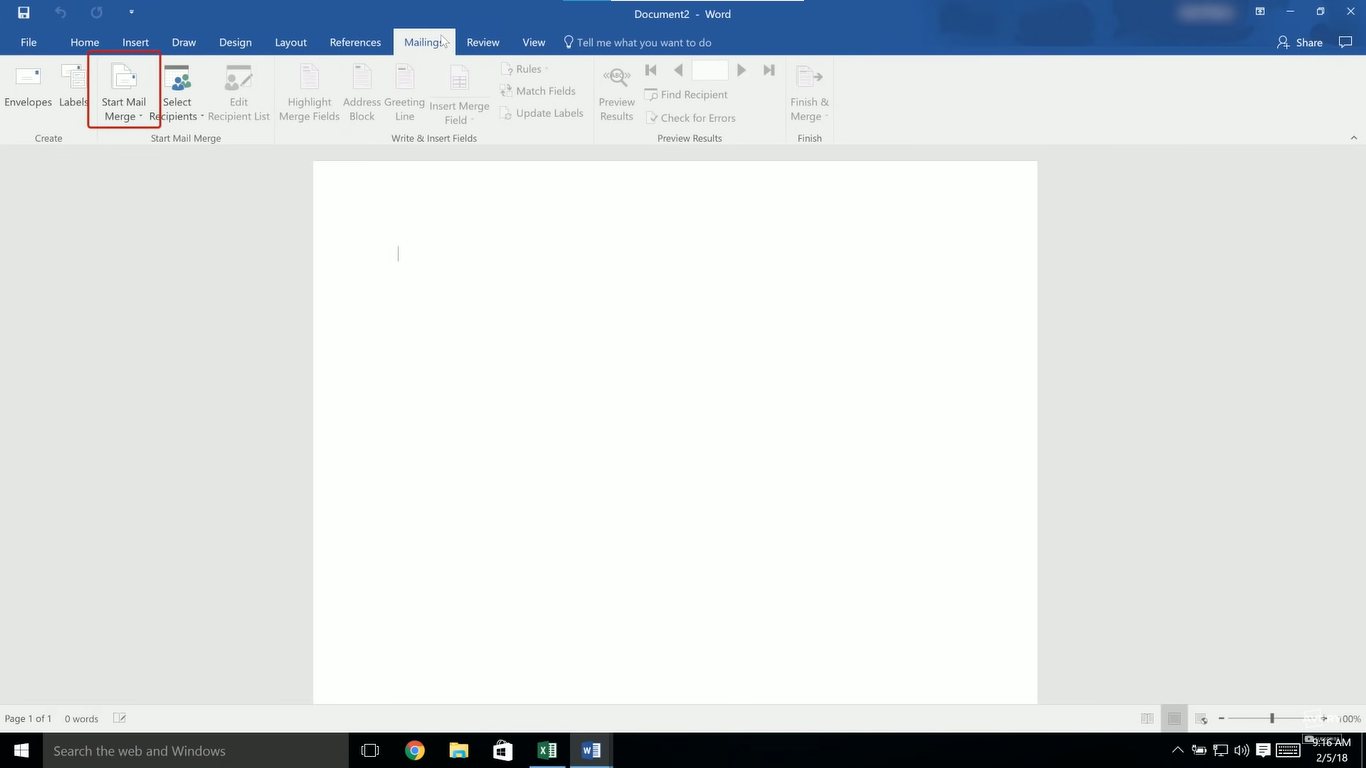Screen dimensions: 1366x768
Task: Switch document to Read Mode view
Action: tap(1146, 718)
